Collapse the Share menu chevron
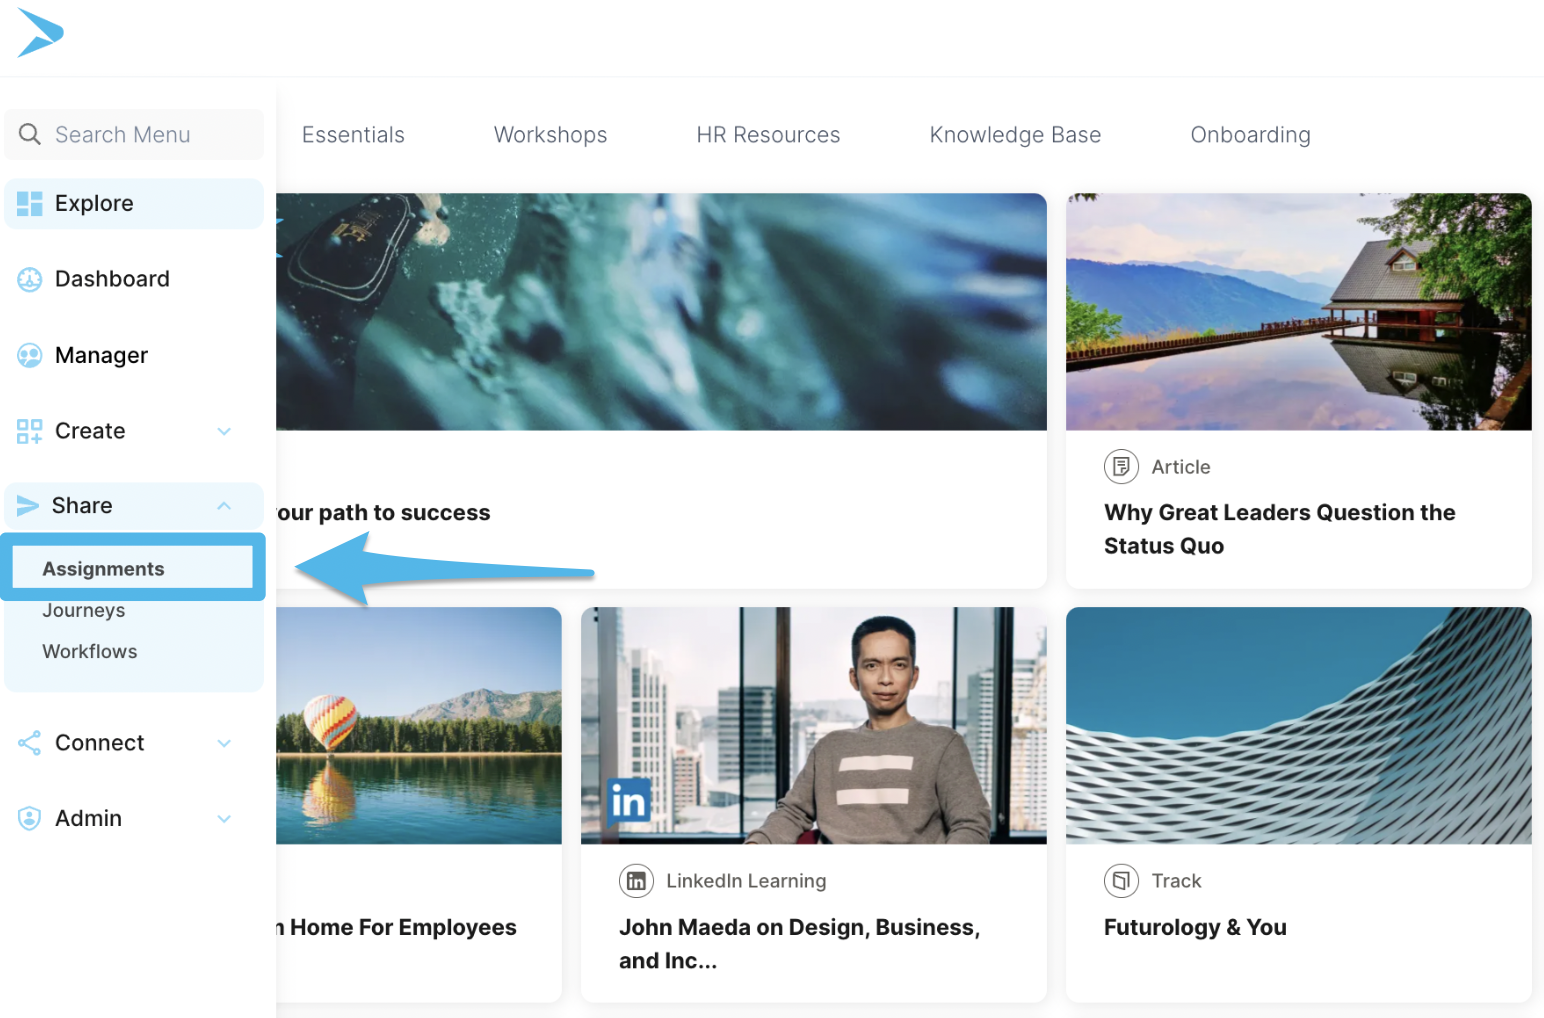This screenshot has height=1018, width=1544. coord(224,506)
